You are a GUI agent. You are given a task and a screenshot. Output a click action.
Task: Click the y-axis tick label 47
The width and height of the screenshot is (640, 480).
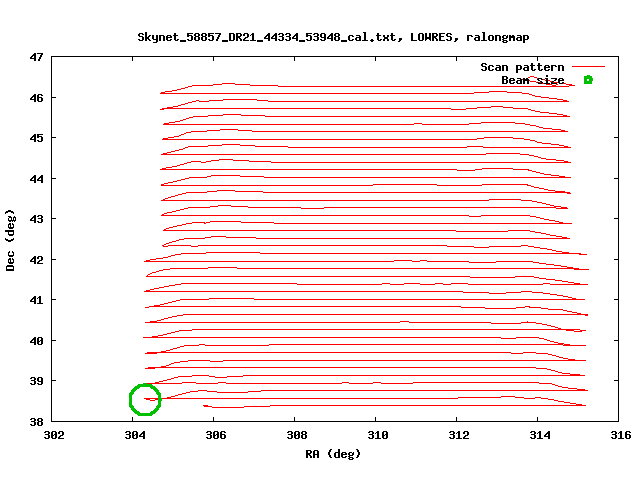(36, 57)
